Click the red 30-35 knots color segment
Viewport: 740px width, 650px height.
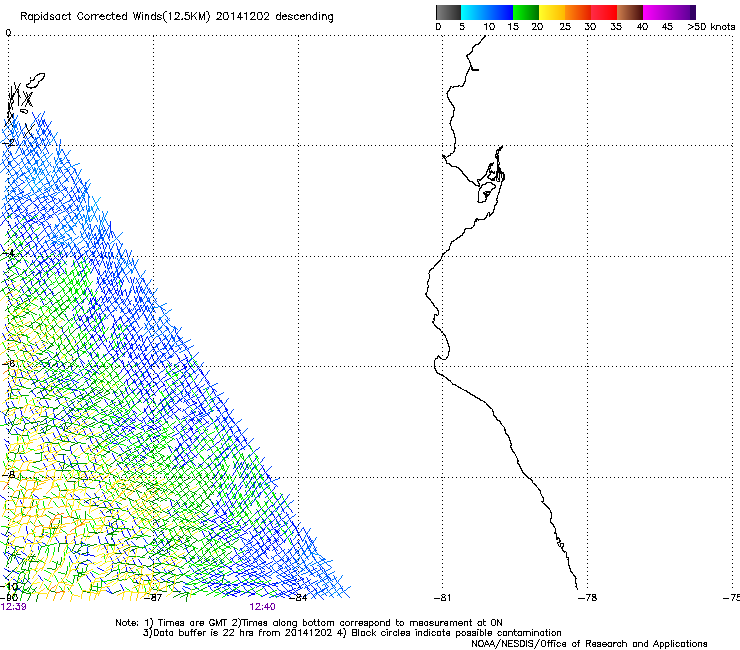604,12
